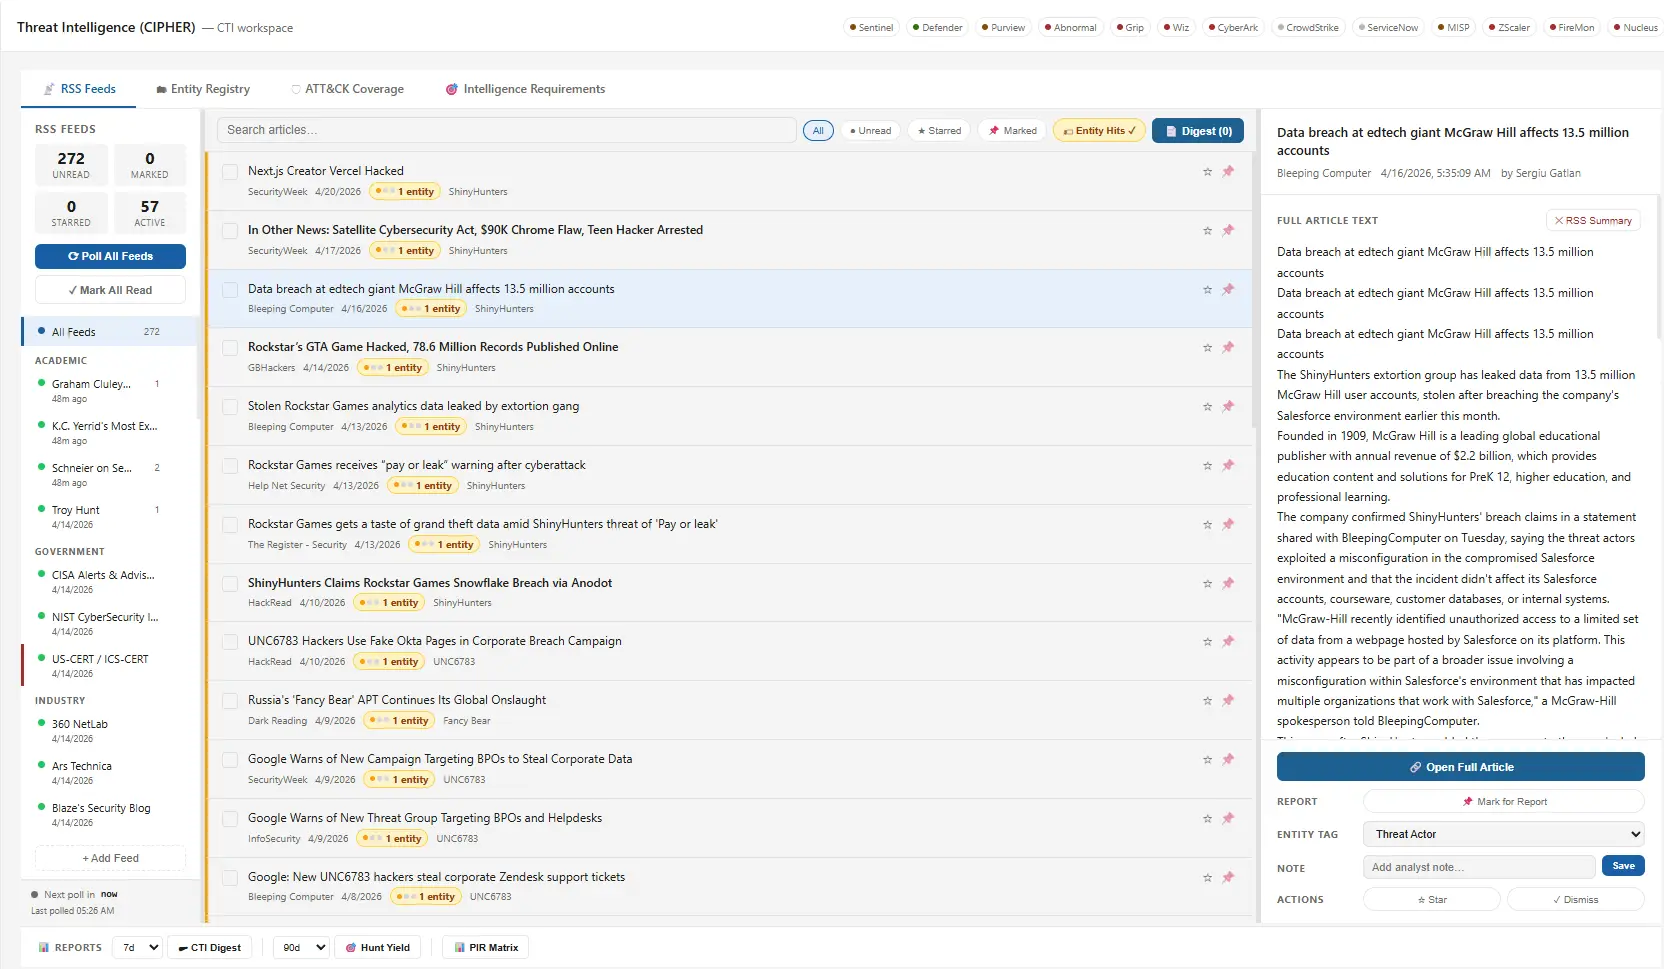Open the Nucleus integration status chip
The height and width of the screenshot is (969, 1664).
click(1636, 28)
